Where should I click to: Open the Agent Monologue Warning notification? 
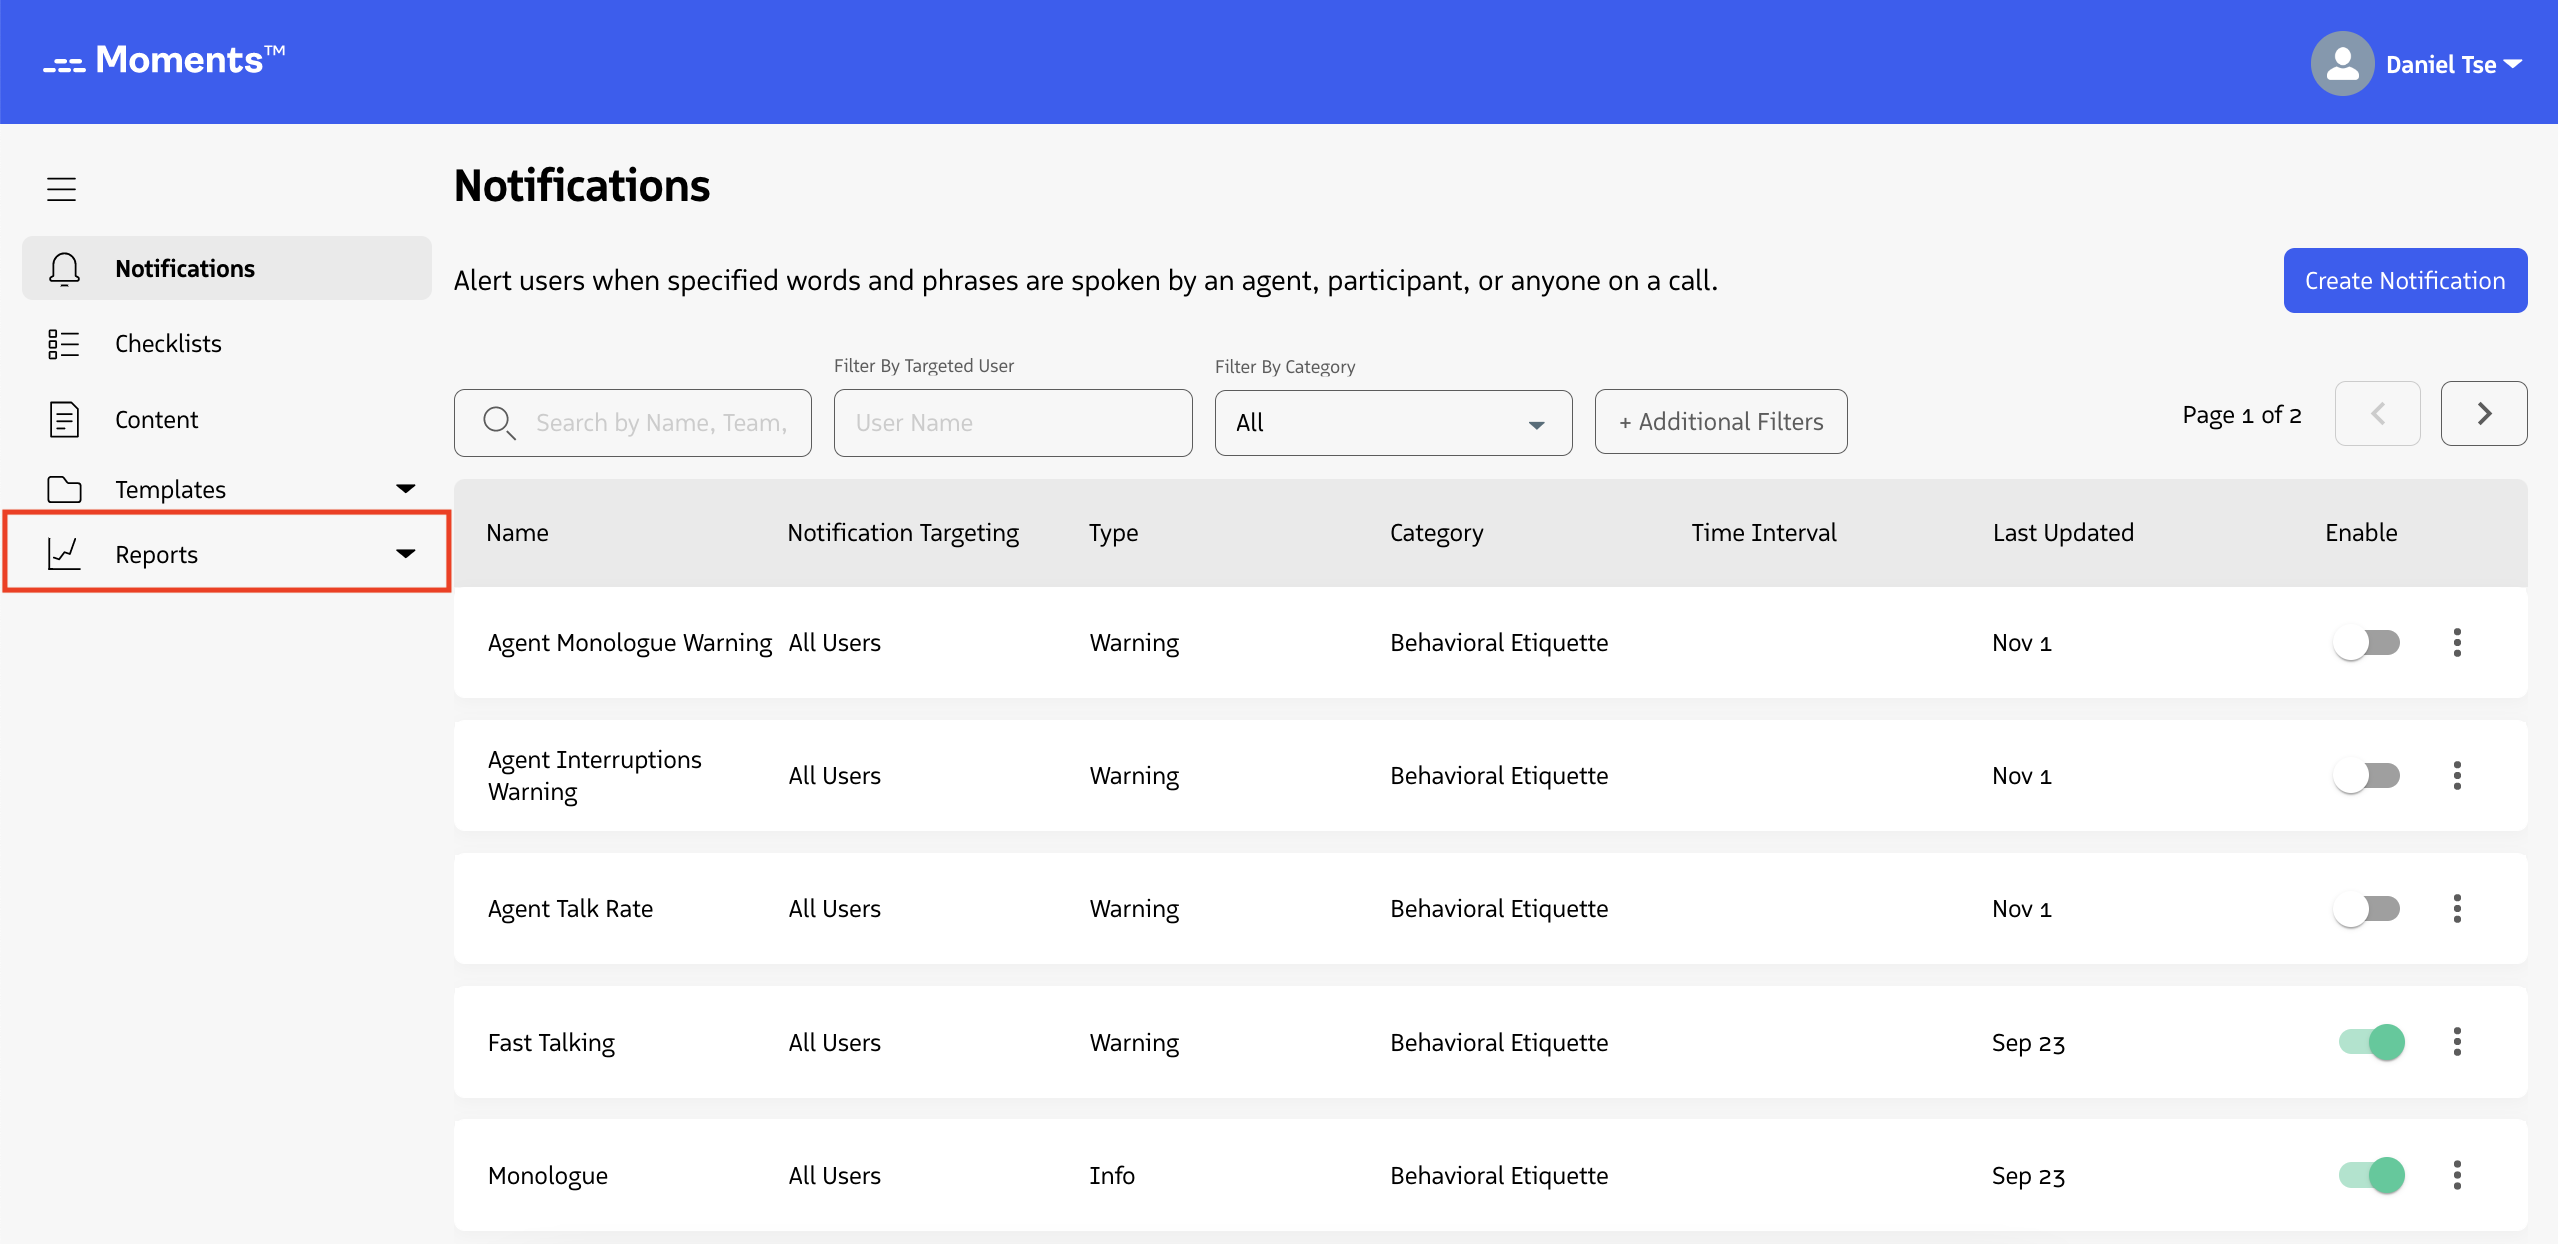point(630,643)
